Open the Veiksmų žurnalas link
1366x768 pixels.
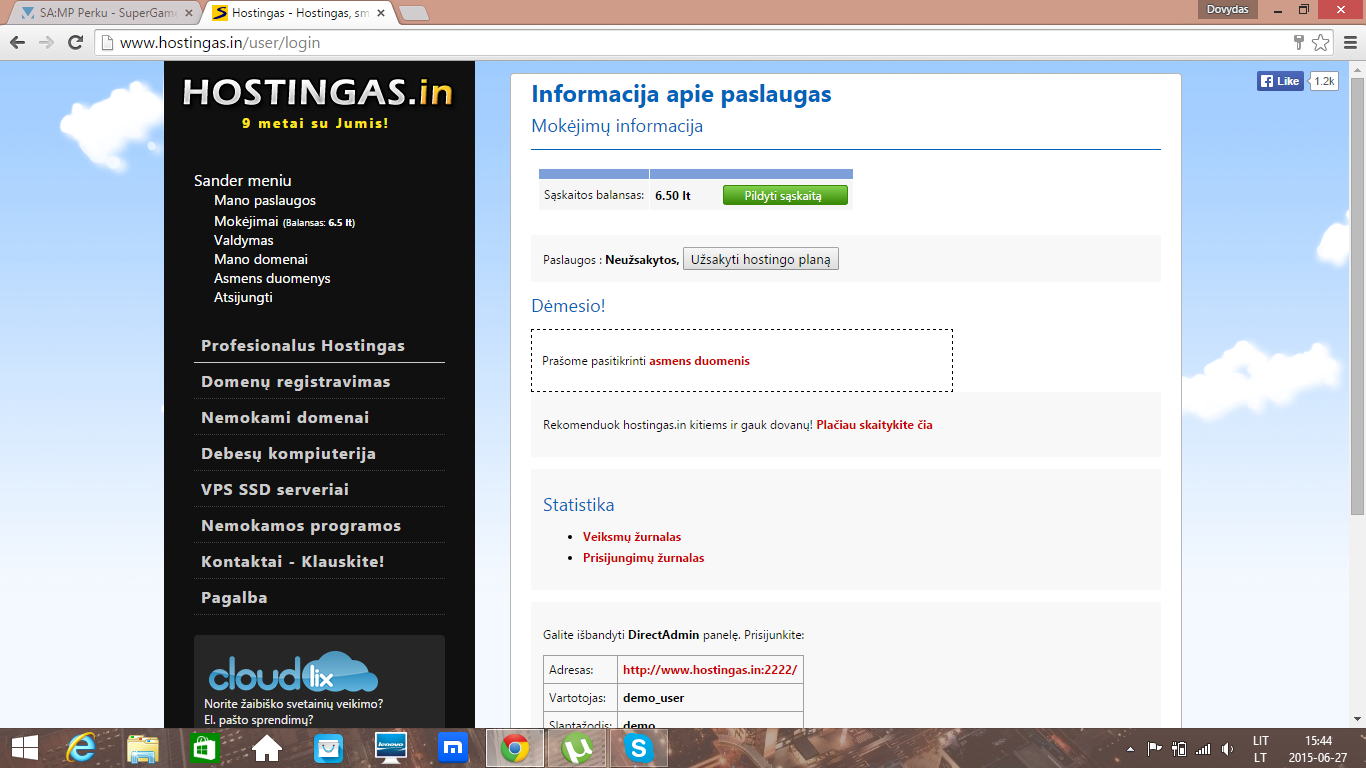(632, 537)
